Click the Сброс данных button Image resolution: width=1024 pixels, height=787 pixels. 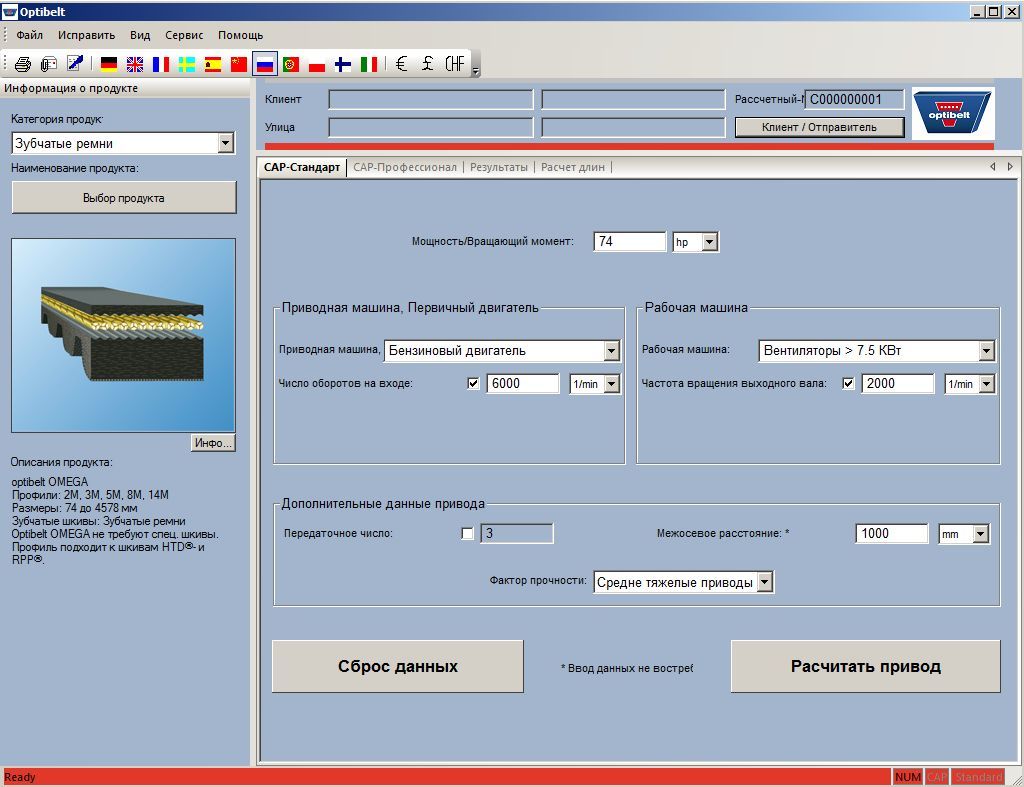click(x=397, y=666)
